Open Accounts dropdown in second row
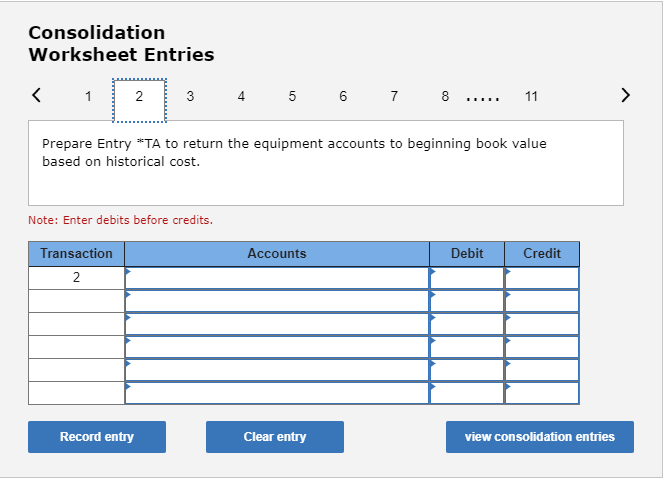The height and width of the screenshot is (483, 668). 277,301
